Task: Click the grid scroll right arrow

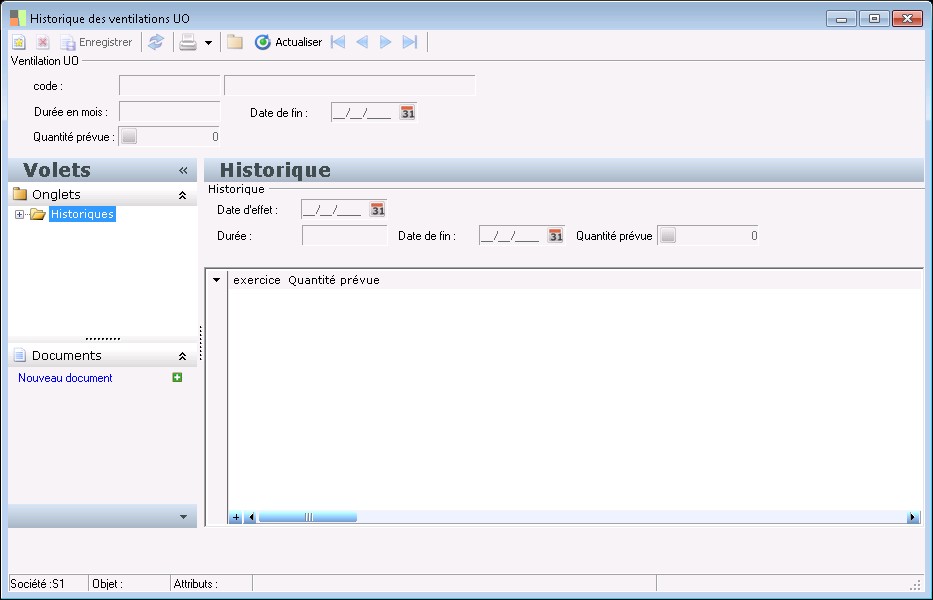Action: coord(913,517)
